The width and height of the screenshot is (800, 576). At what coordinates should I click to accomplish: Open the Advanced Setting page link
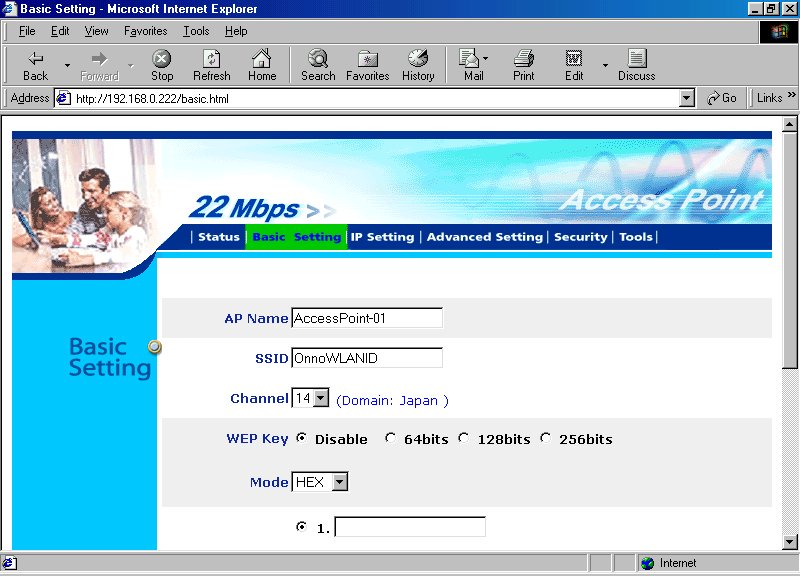(x=484, y=237)
